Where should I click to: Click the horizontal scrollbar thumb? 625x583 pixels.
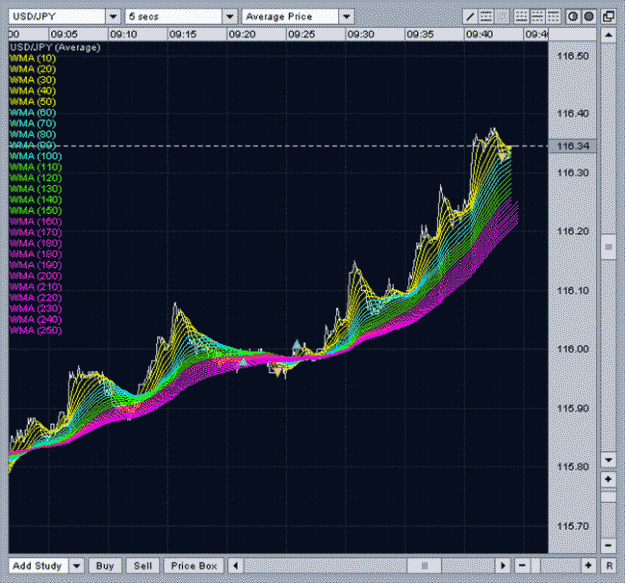424,566
